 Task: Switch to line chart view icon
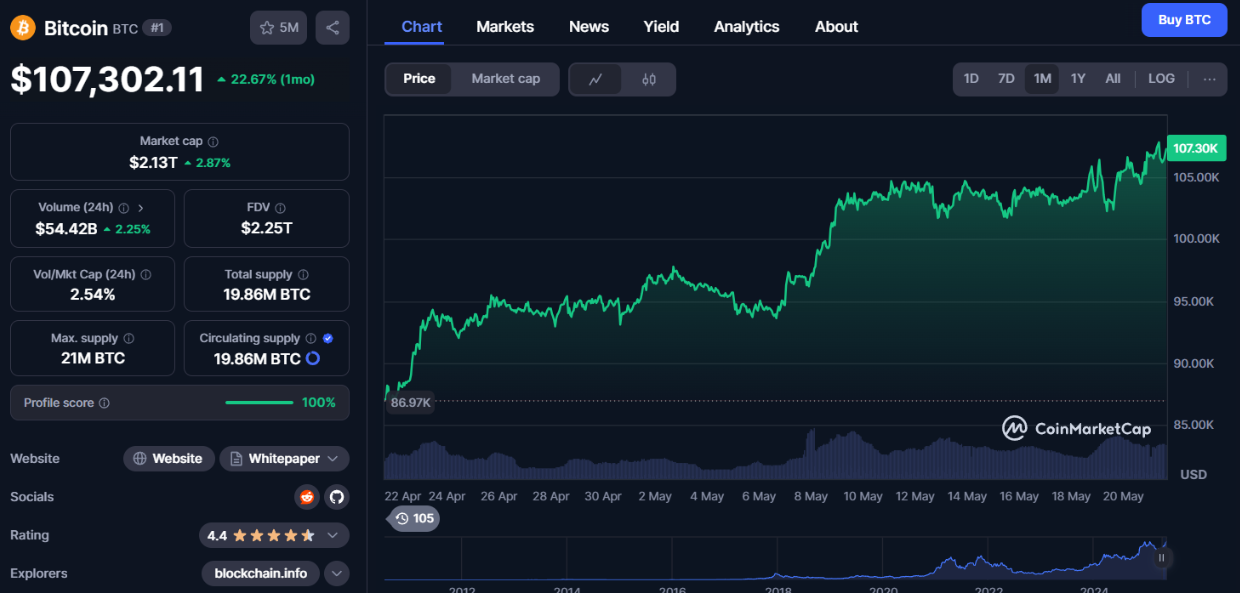click(596, 79)
